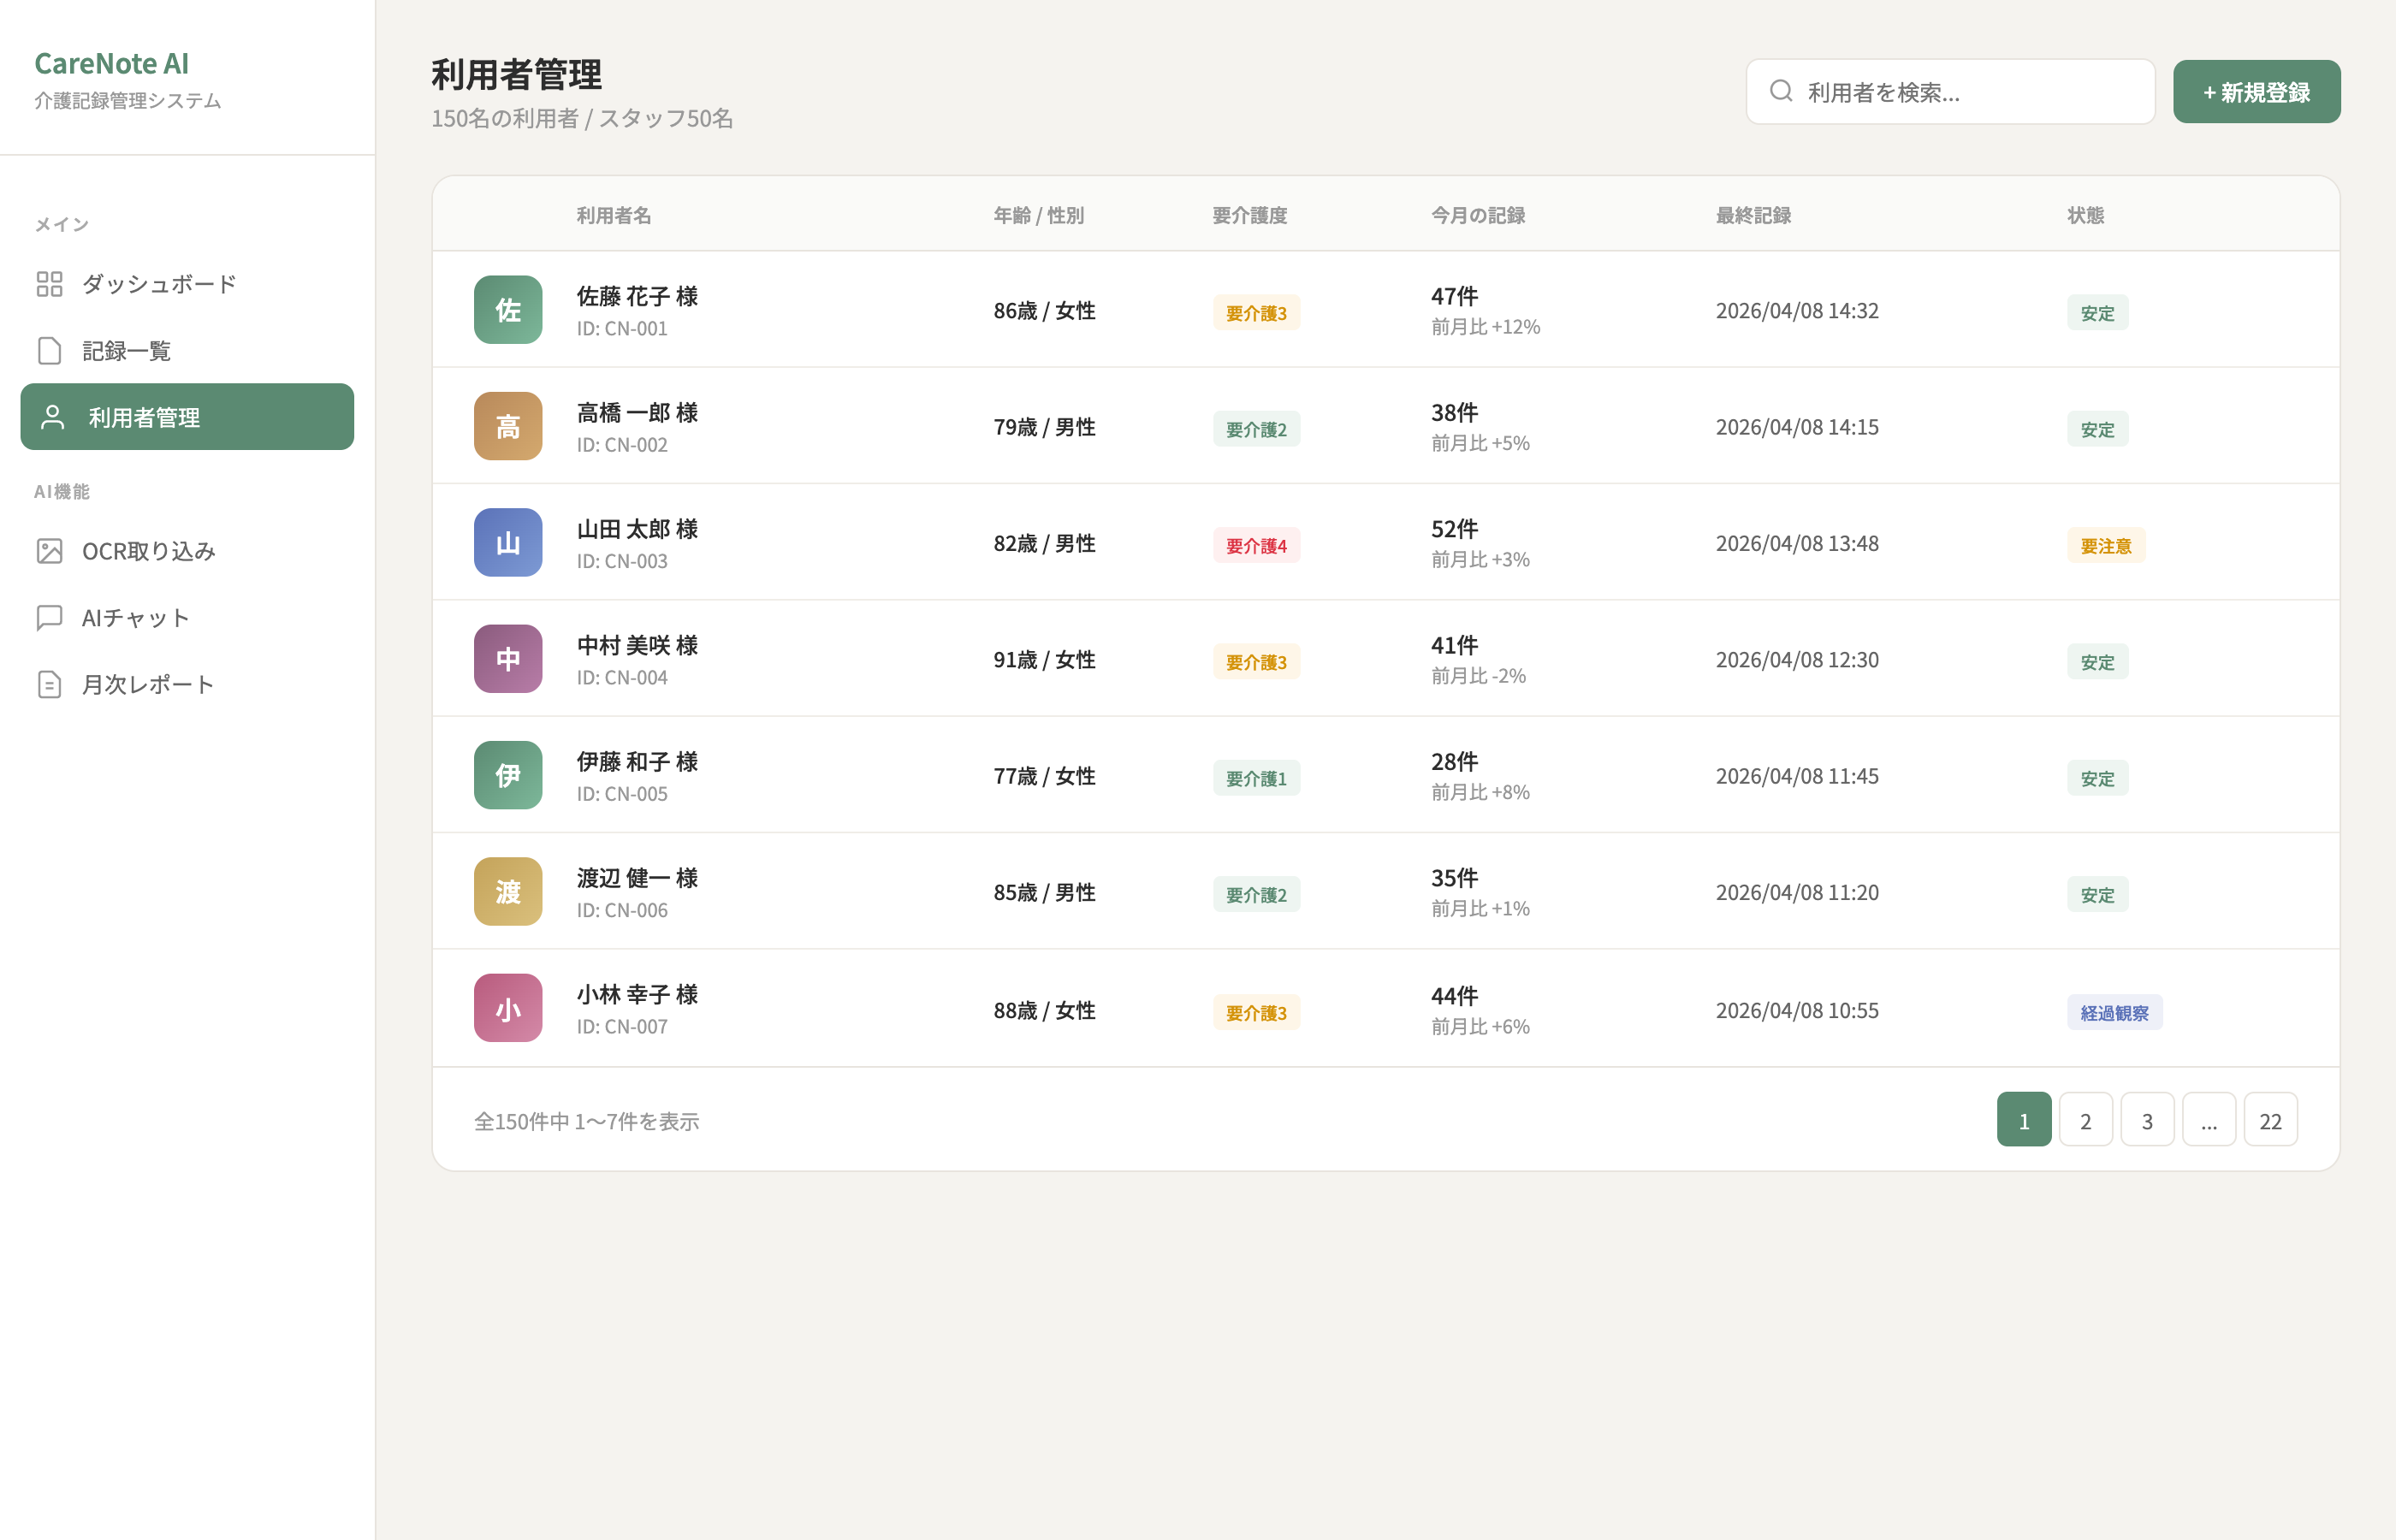
Task: Click the 要介護3 badge in 佐藤 花子 row
Action: [x=1256, y=313]
